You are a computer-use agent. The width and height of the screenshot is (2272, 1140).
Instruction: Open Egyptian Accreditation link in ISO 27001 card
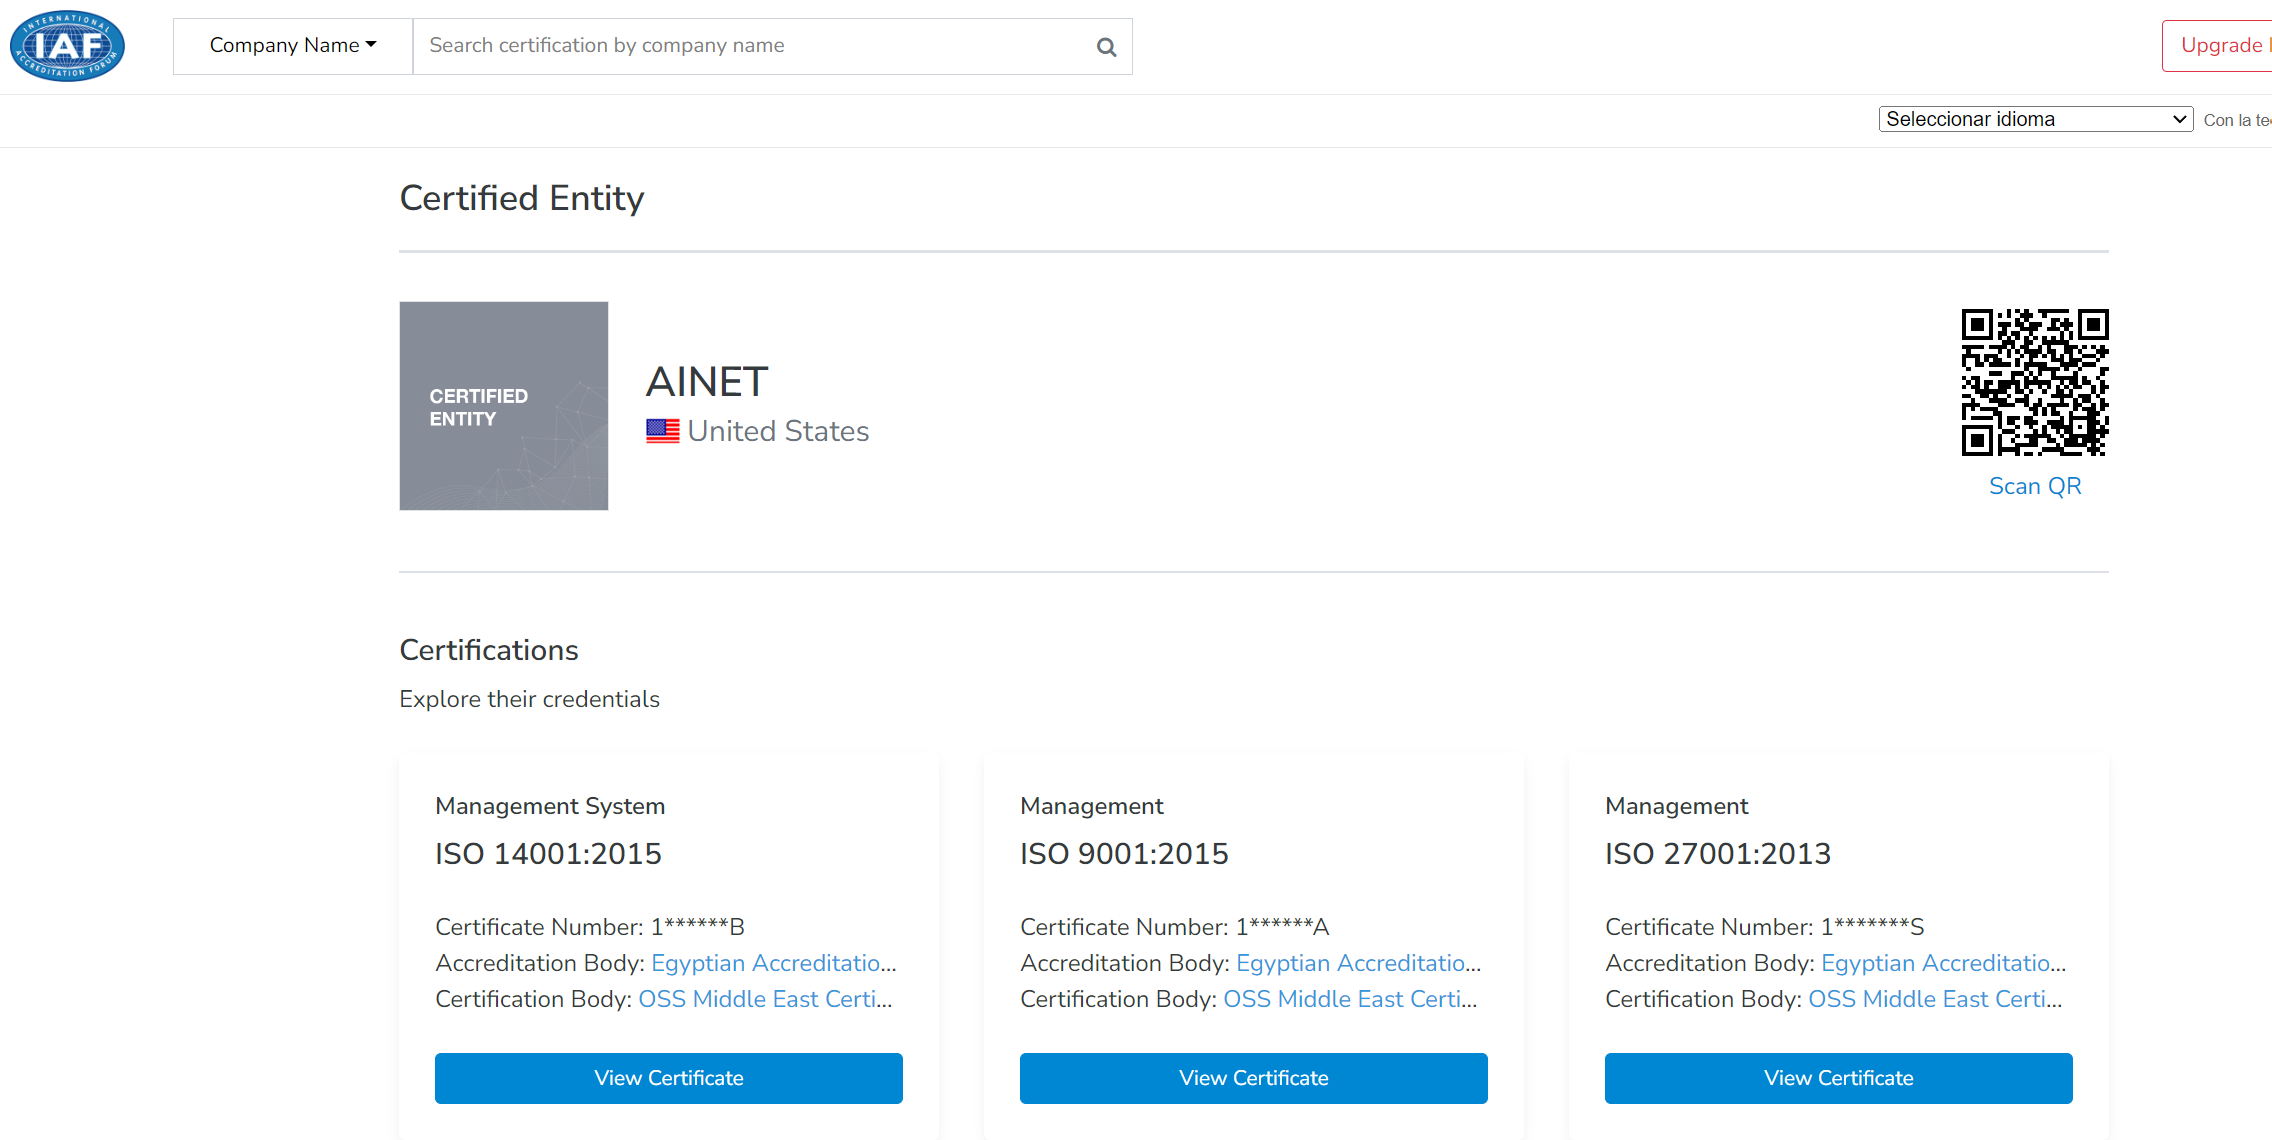tap(1943, 963)
